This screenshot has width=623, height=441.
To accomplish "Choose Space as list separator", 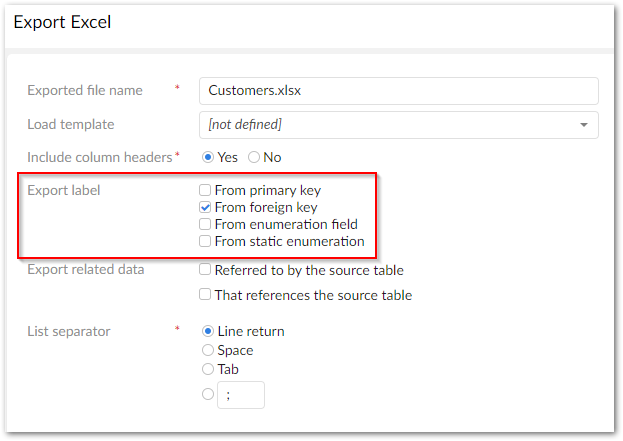I will coord(208,350).
